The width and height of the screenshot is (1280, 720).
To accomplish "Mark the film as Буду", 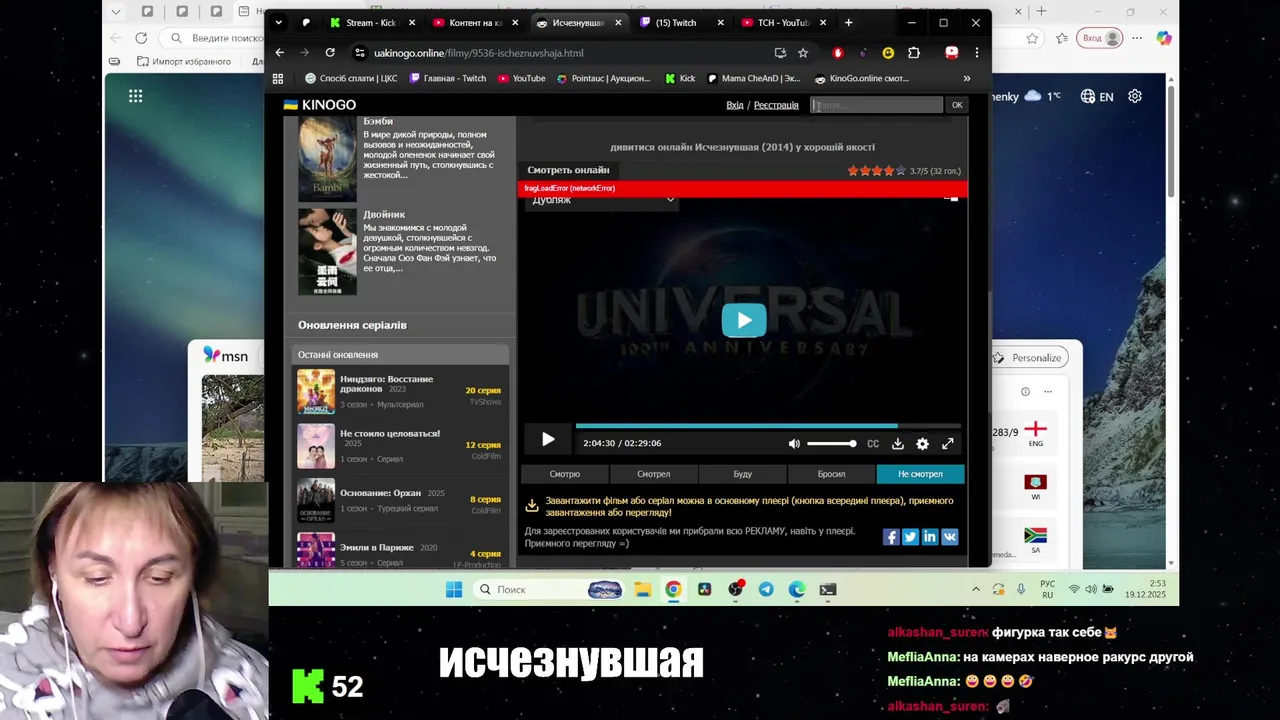I will (743, 474).
